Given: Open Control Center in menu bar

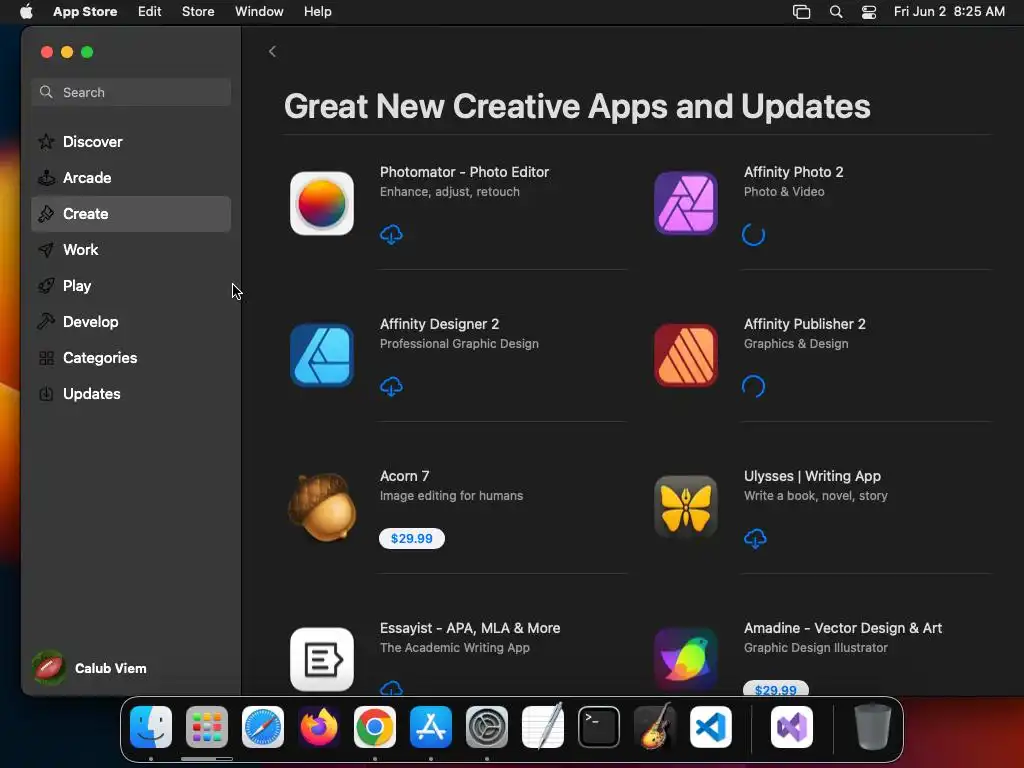Looking at the screenshot, I should [869, 12].
